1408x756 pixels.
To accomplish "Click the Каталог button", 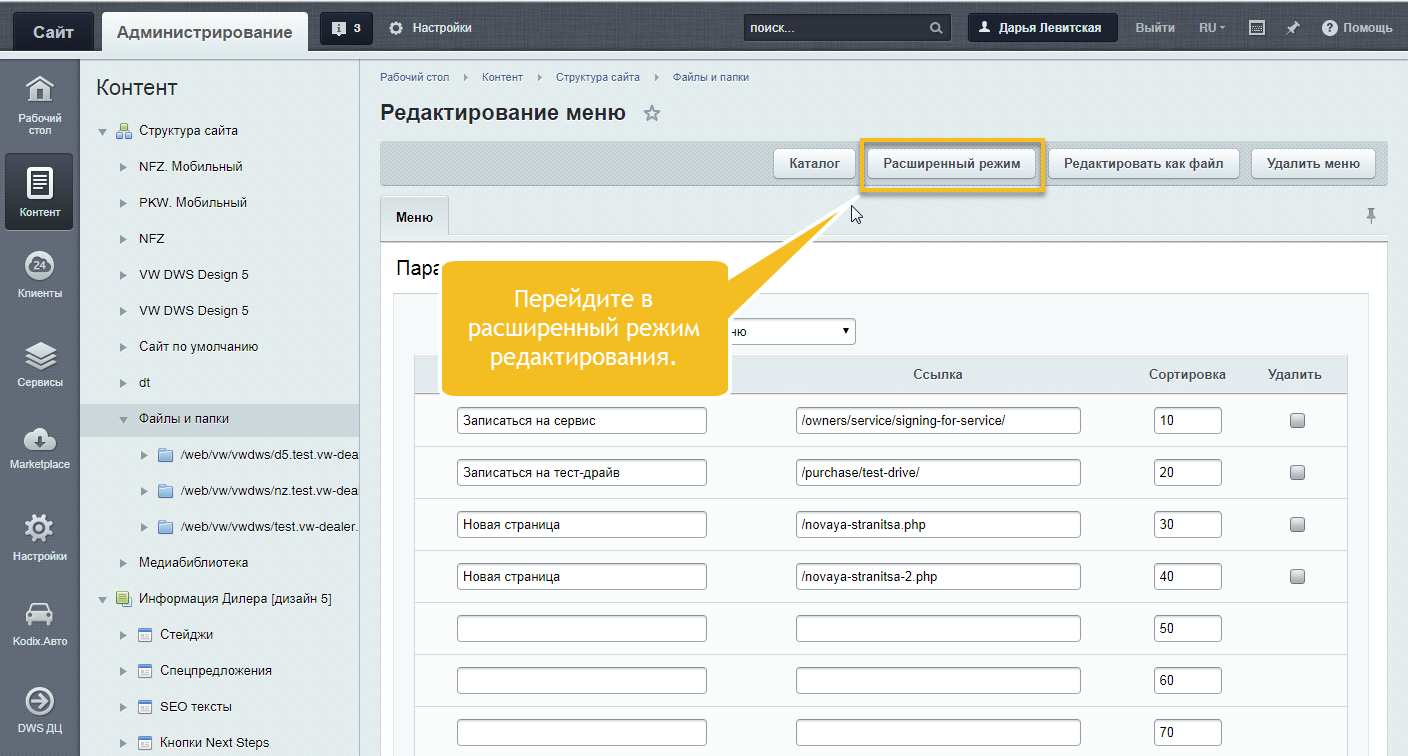I will tap(814, 164).
